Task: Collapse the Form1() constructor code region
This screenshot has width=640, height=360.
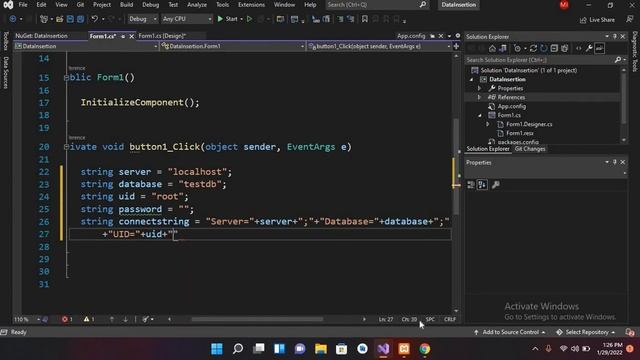Action: coord(66,78)
